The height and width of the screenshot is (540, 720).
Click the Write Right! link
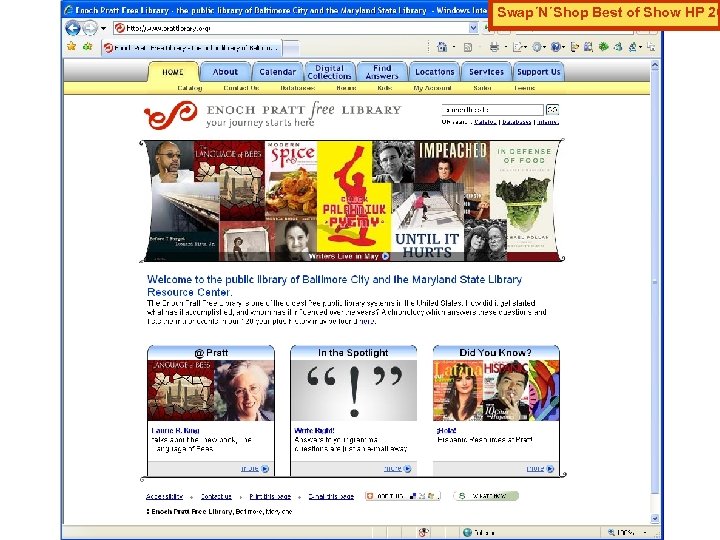click(315, 431)
